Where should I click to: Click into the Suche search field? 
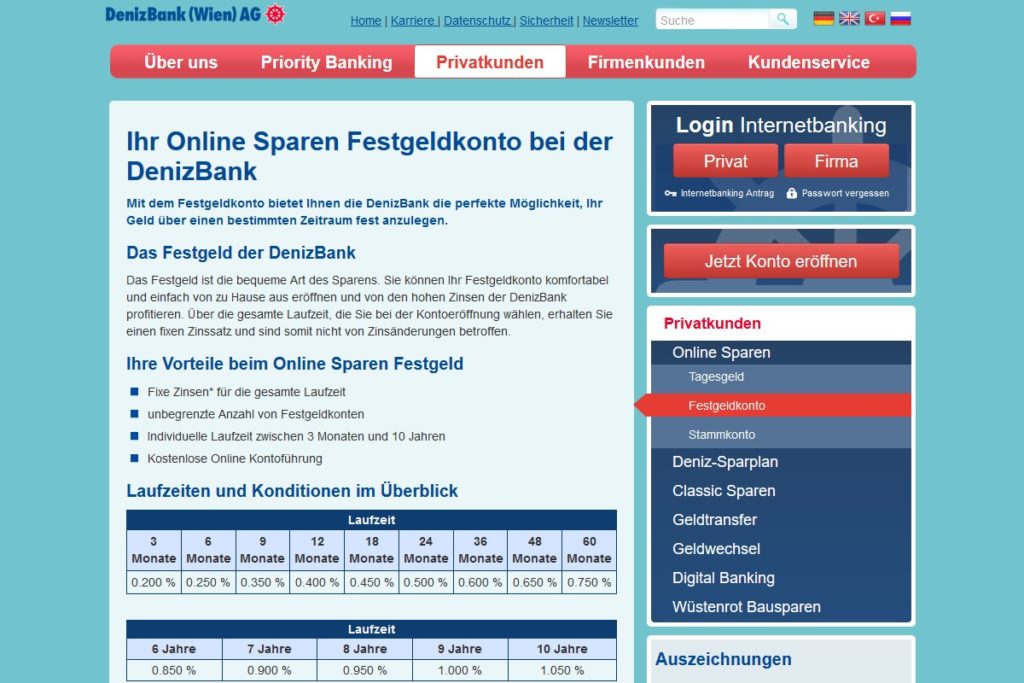coord(710,18)
